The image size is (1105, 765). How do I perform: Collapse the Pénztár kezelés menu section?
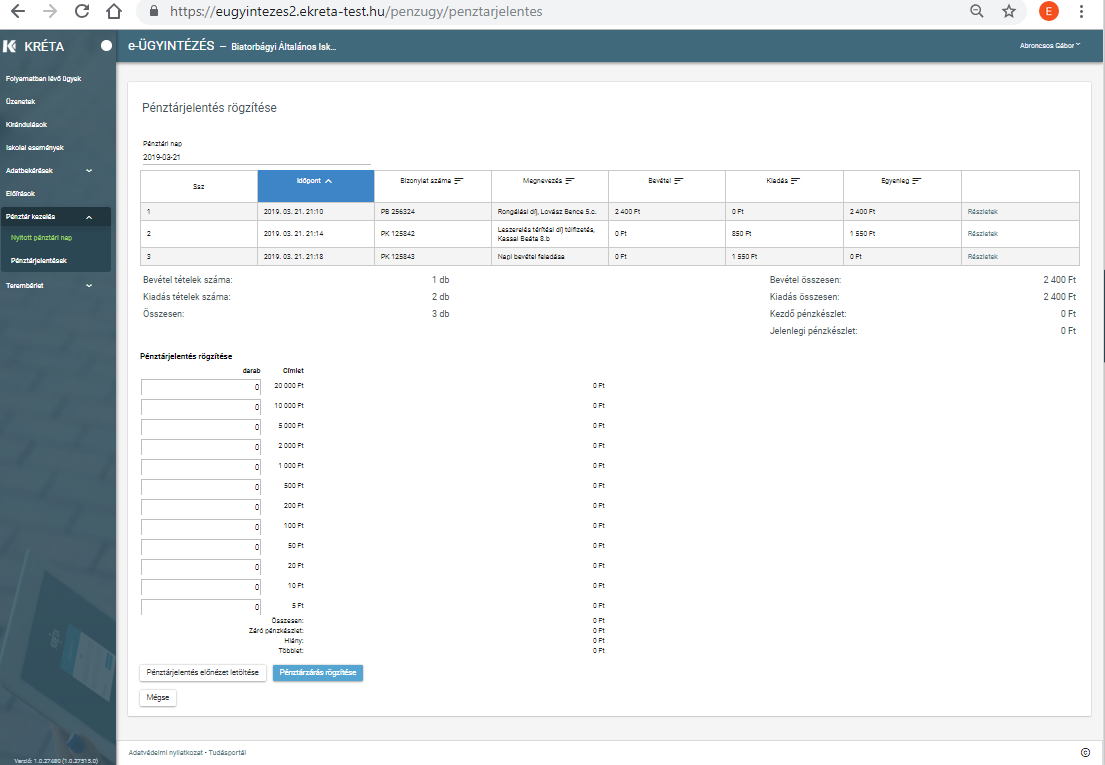point(56,217)
